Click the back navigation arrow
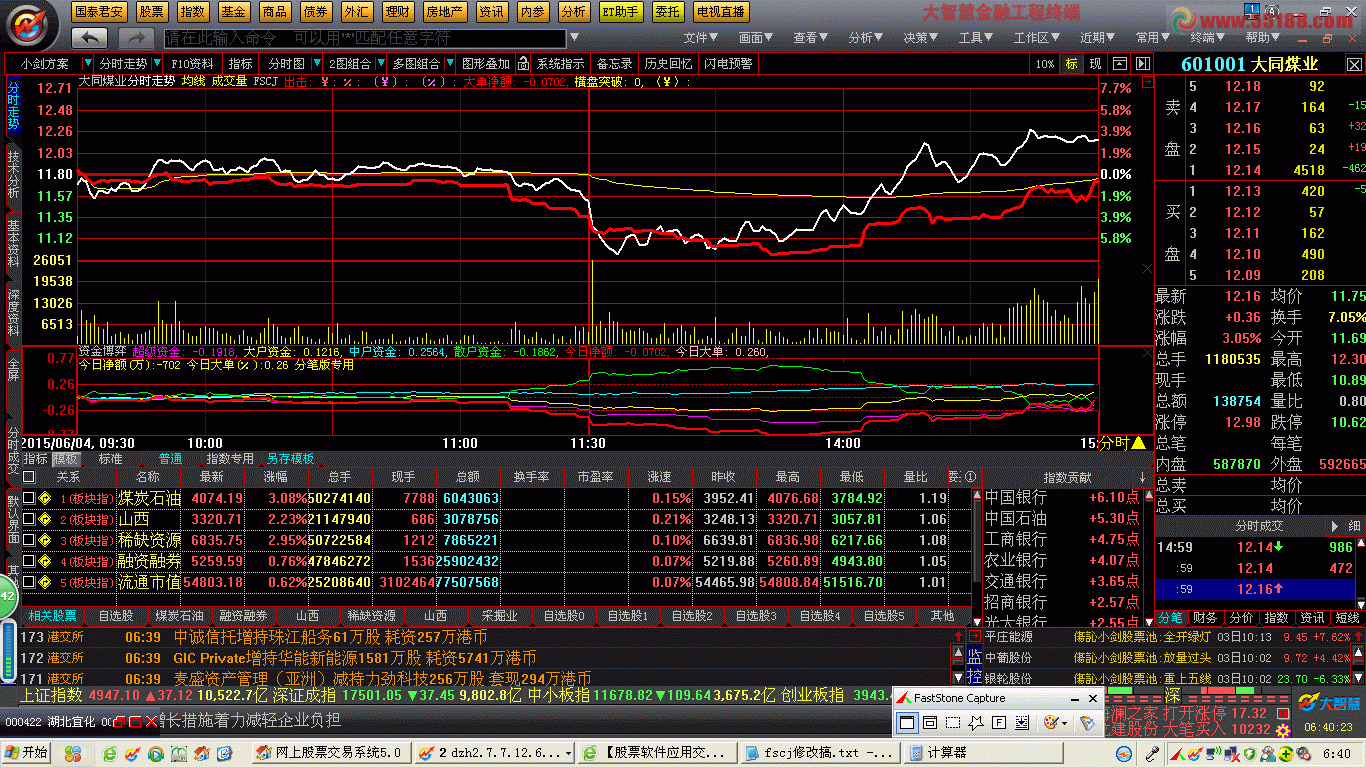 90,37
